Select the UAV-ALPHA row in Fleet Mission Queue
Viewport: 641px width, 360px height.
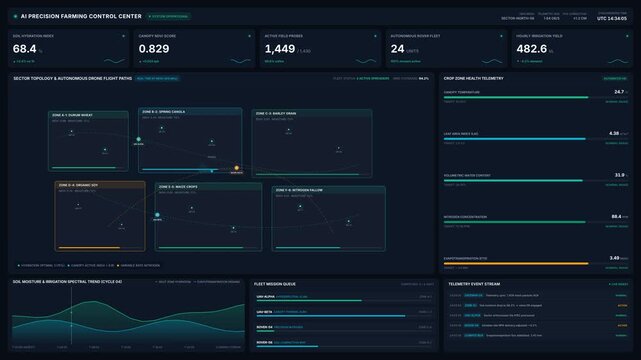(x=344, y=298)
